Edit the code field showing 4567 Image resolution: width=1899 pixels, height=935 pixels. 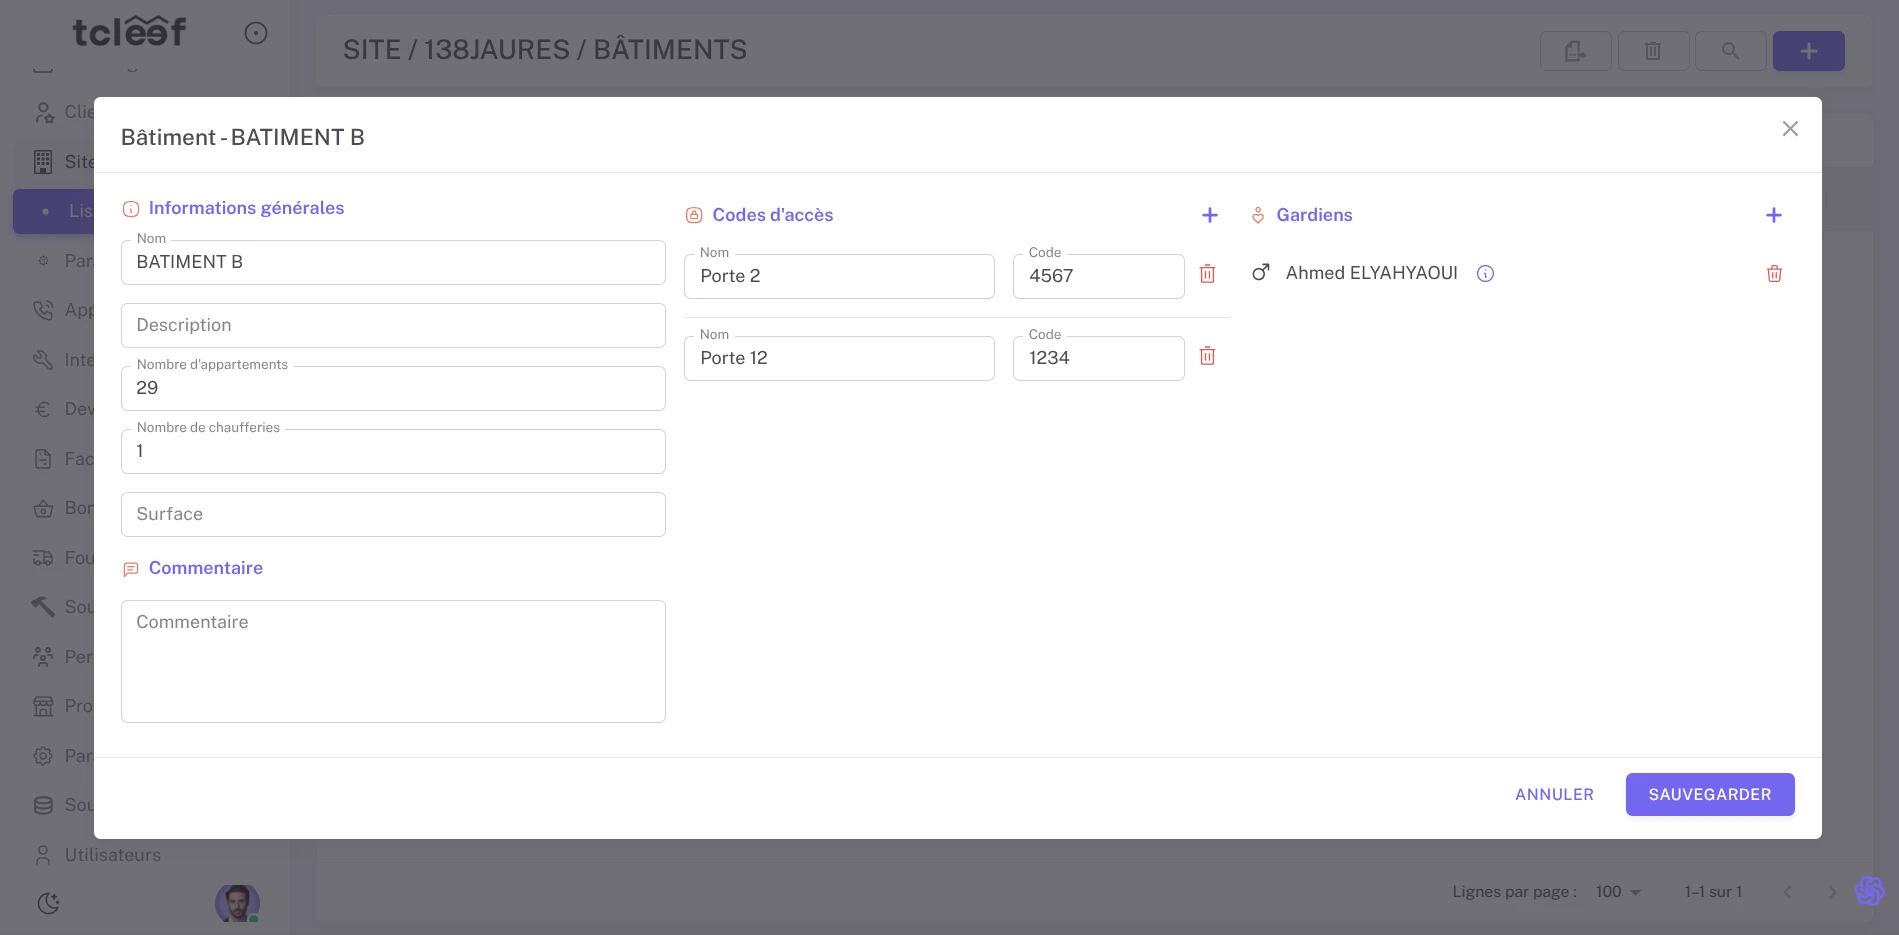tap(1097, 277)
